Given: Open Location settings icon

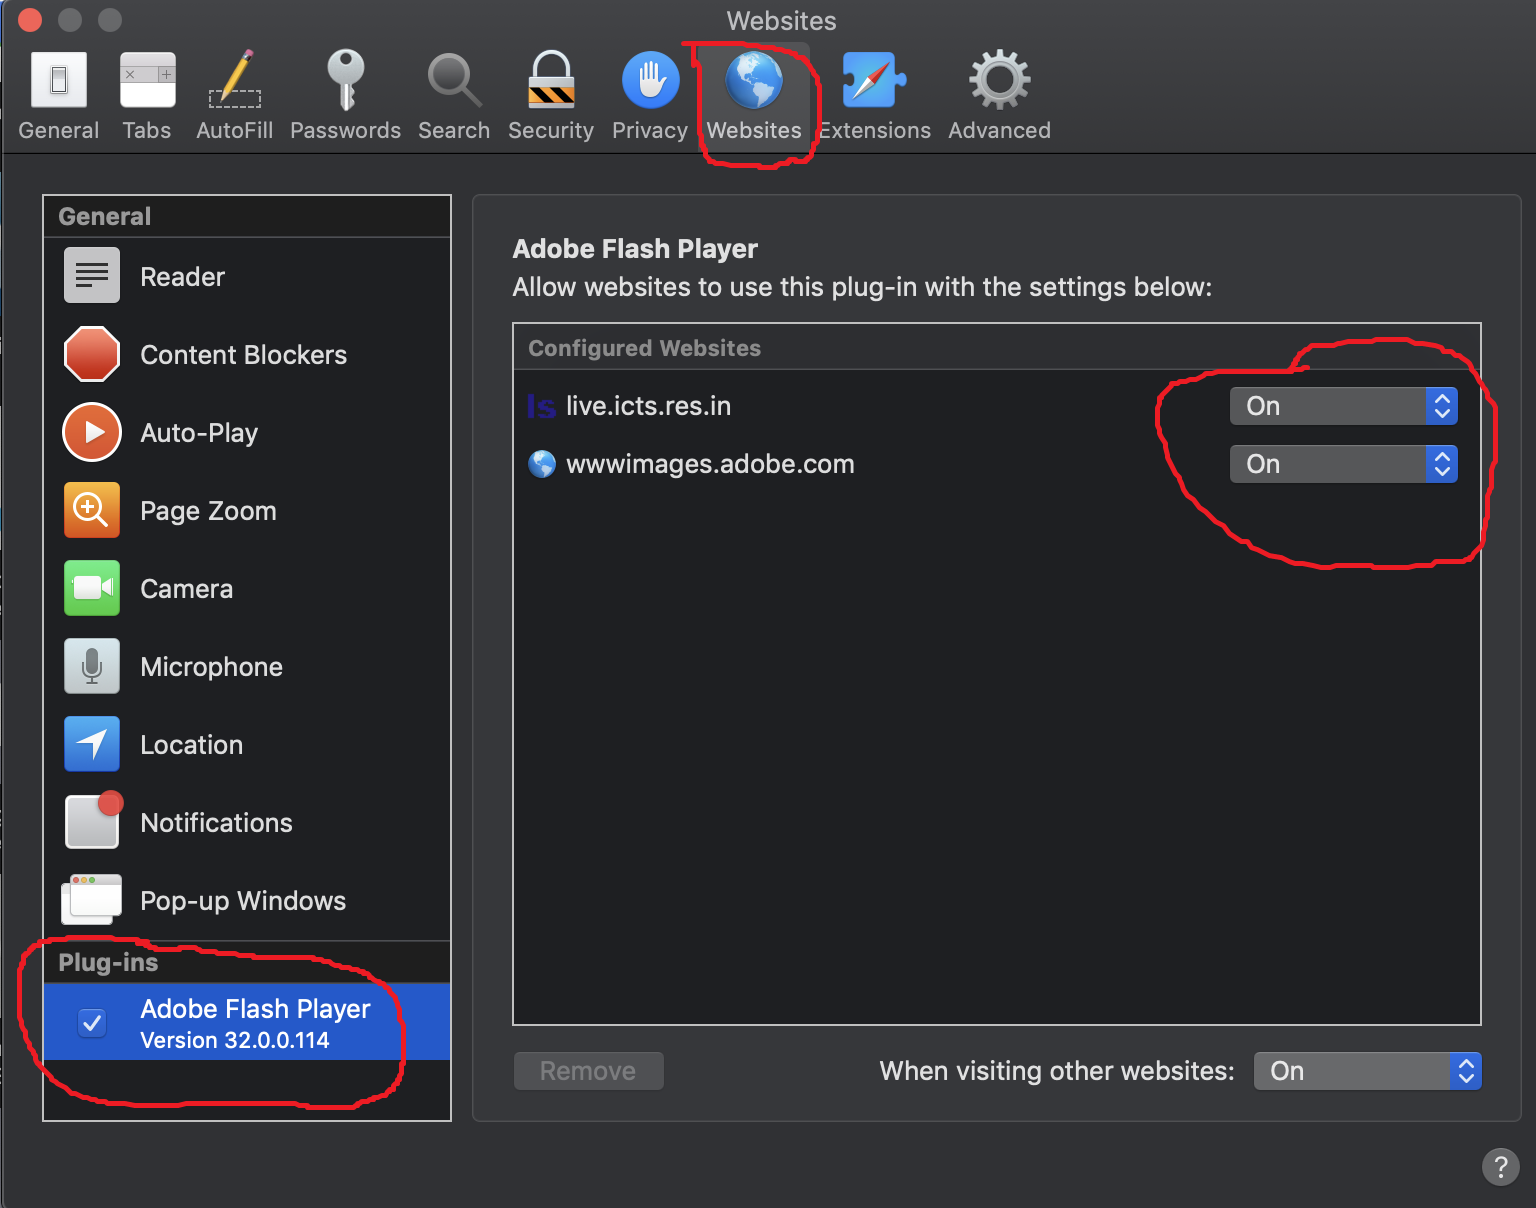Looking at the screenshot, I should pos(91,744).
